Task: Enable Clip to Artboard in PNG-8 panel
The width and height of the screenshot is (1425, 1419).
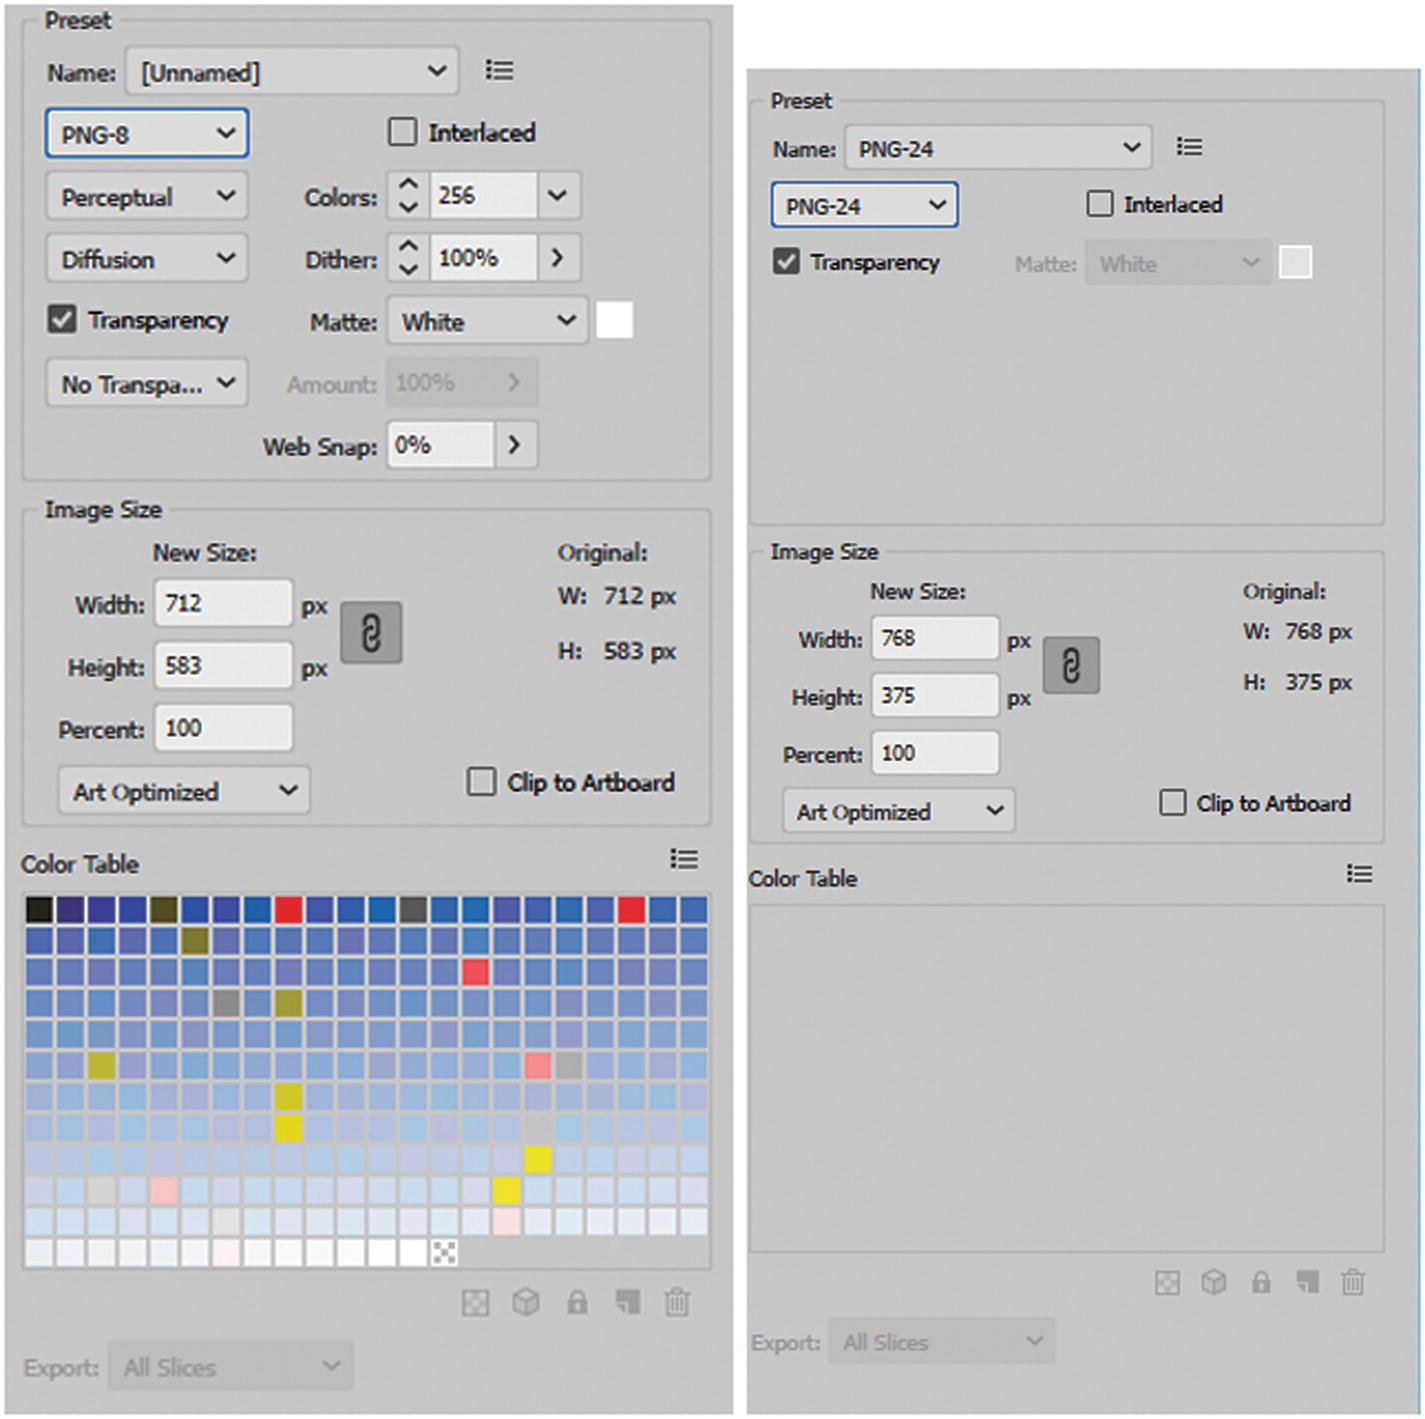Action: (x=481, y=782)
